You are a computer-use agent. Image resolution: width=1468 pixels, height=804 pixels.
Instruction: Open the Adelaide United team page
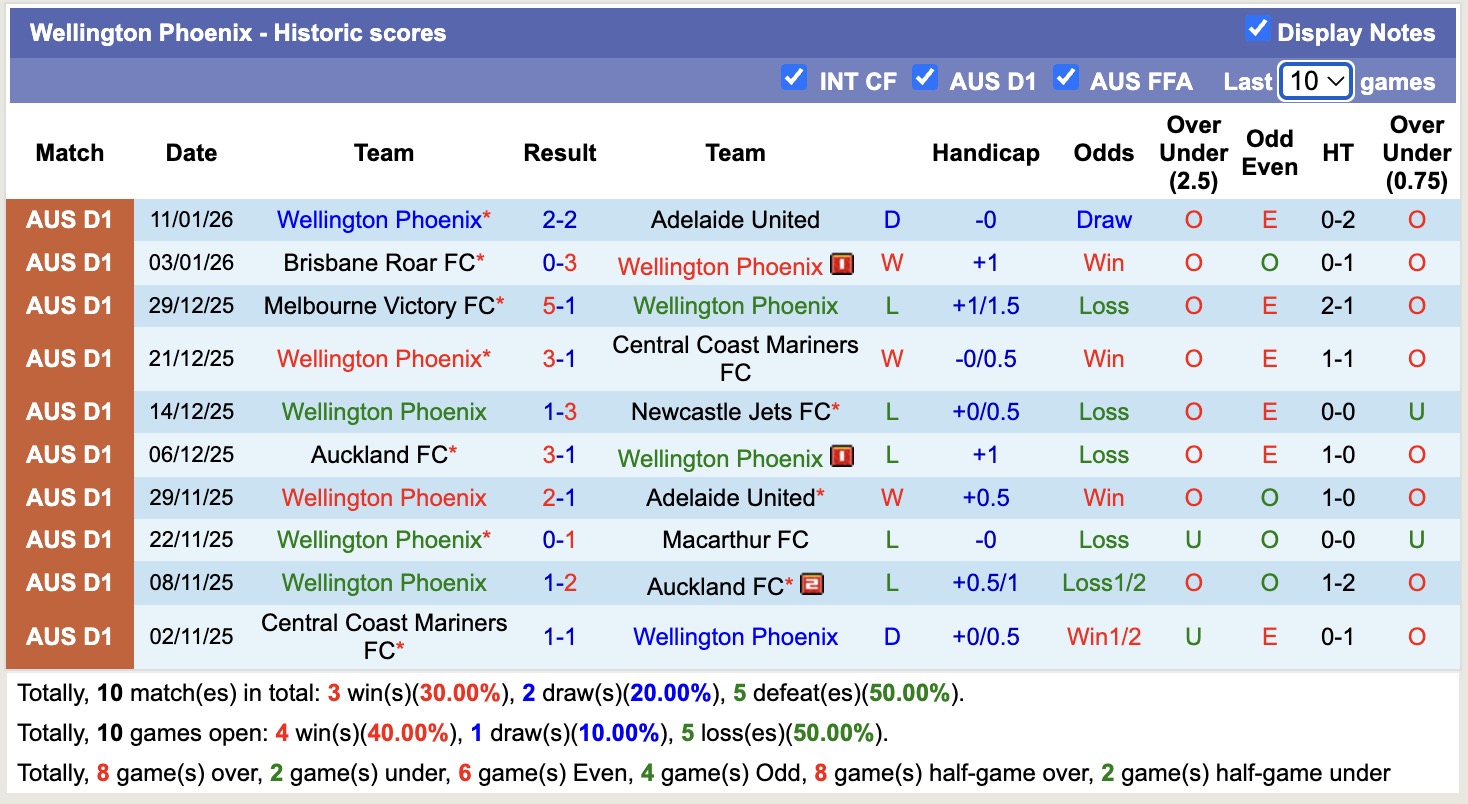(x=735, y=219)
